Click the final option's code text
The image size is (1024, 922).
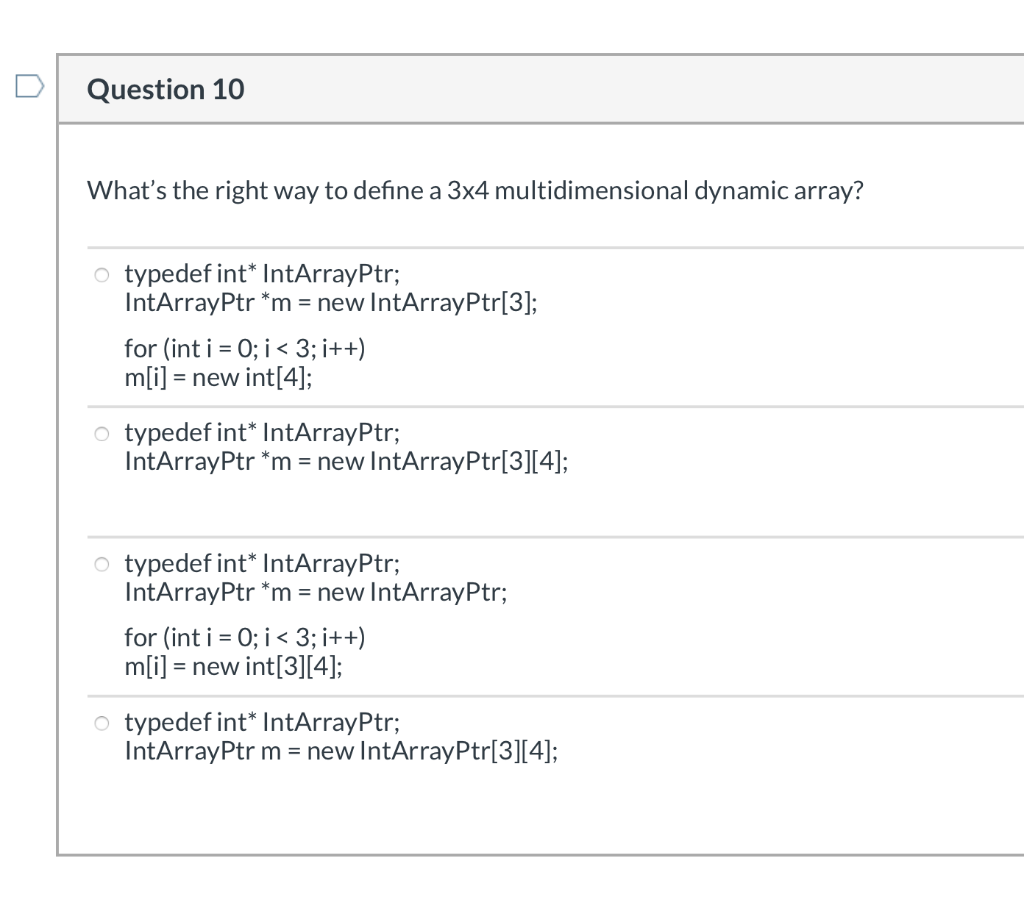click(339, 736)
